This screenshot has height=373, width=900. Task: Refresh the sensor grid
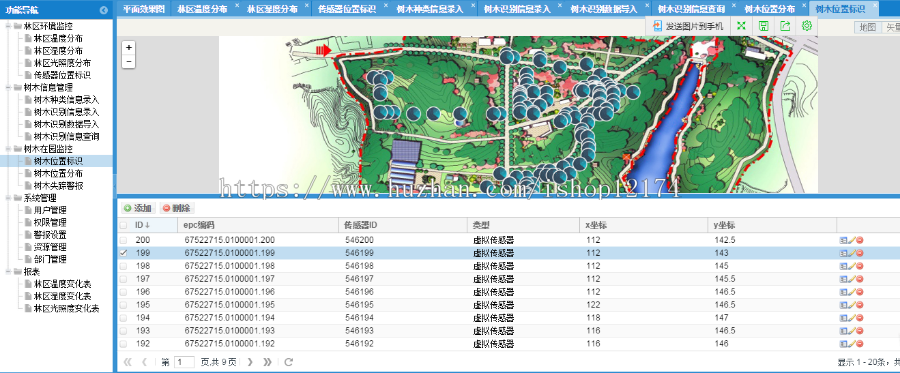tap(289, 362)
